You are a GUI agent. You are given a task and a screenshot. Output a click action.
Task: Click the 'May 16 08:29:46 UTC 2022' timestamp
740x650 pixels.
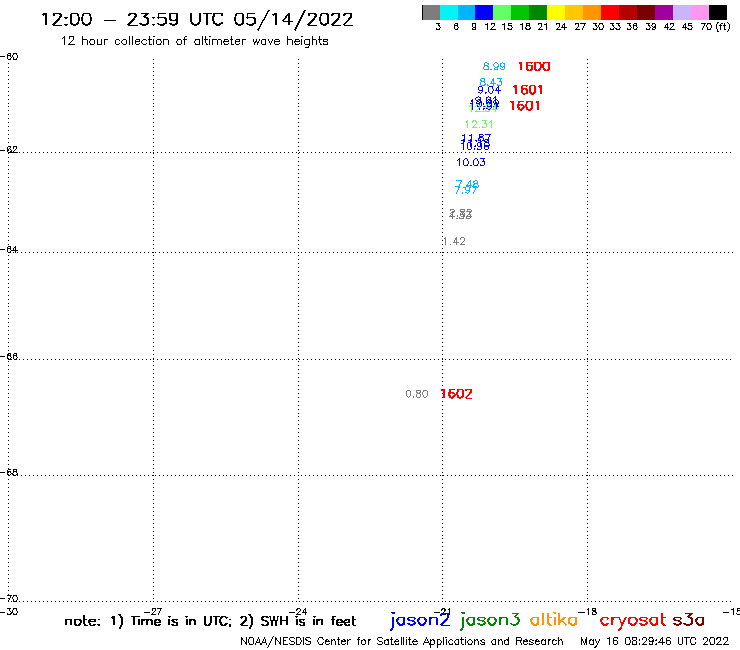tap(654, 641)
